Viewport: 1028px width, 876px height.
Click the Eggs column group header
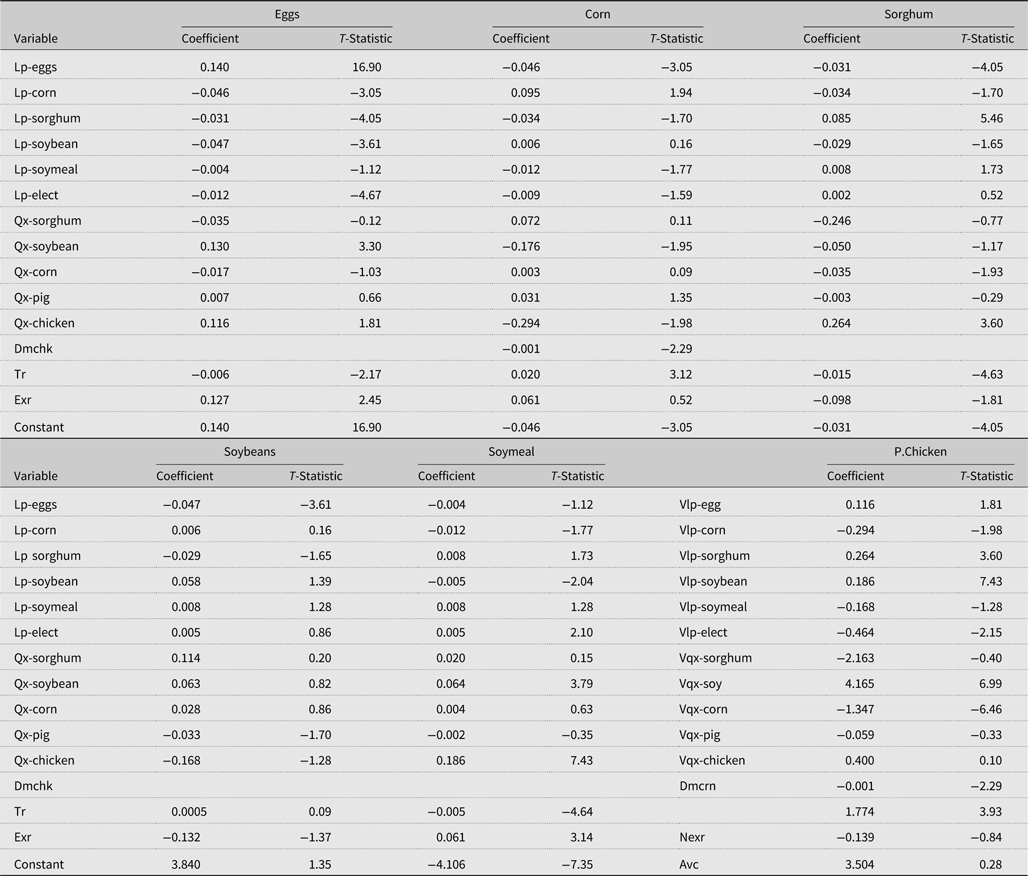pos(287,14)
